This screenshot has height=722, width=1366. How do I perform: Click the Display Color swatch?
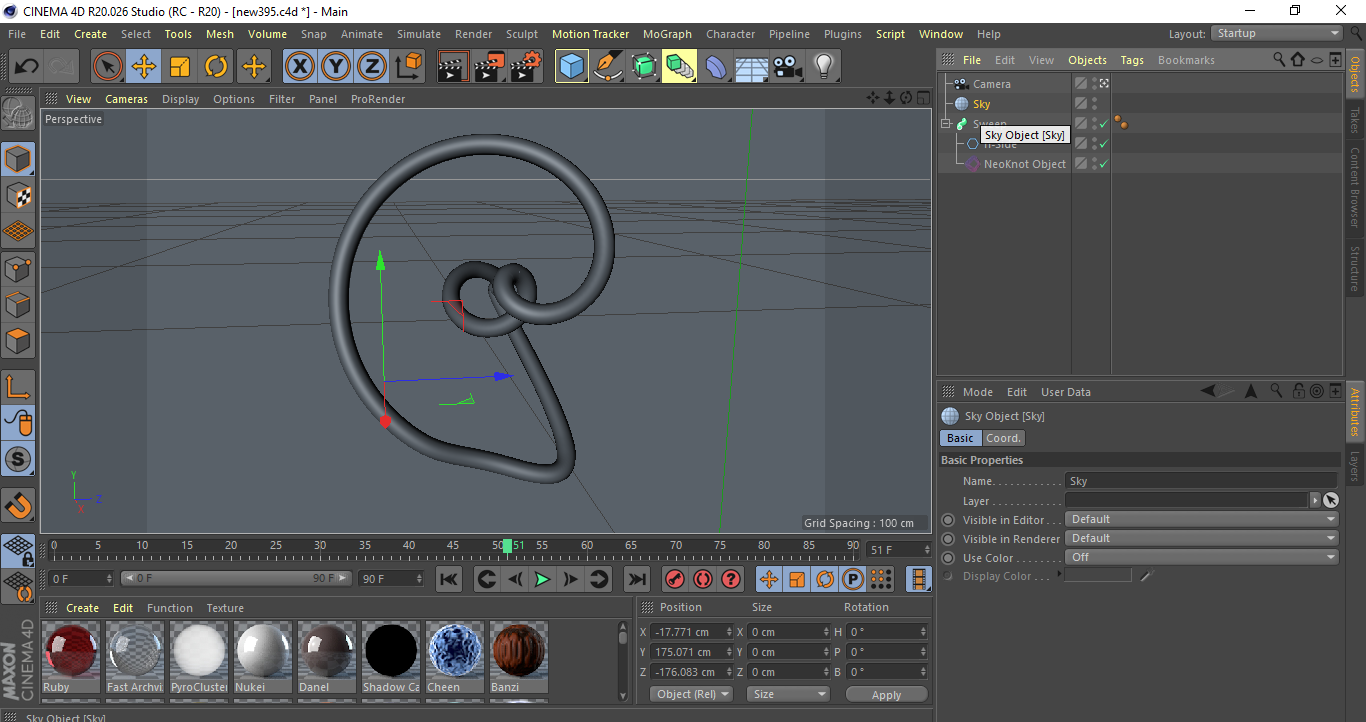[x=1098, y=576]
